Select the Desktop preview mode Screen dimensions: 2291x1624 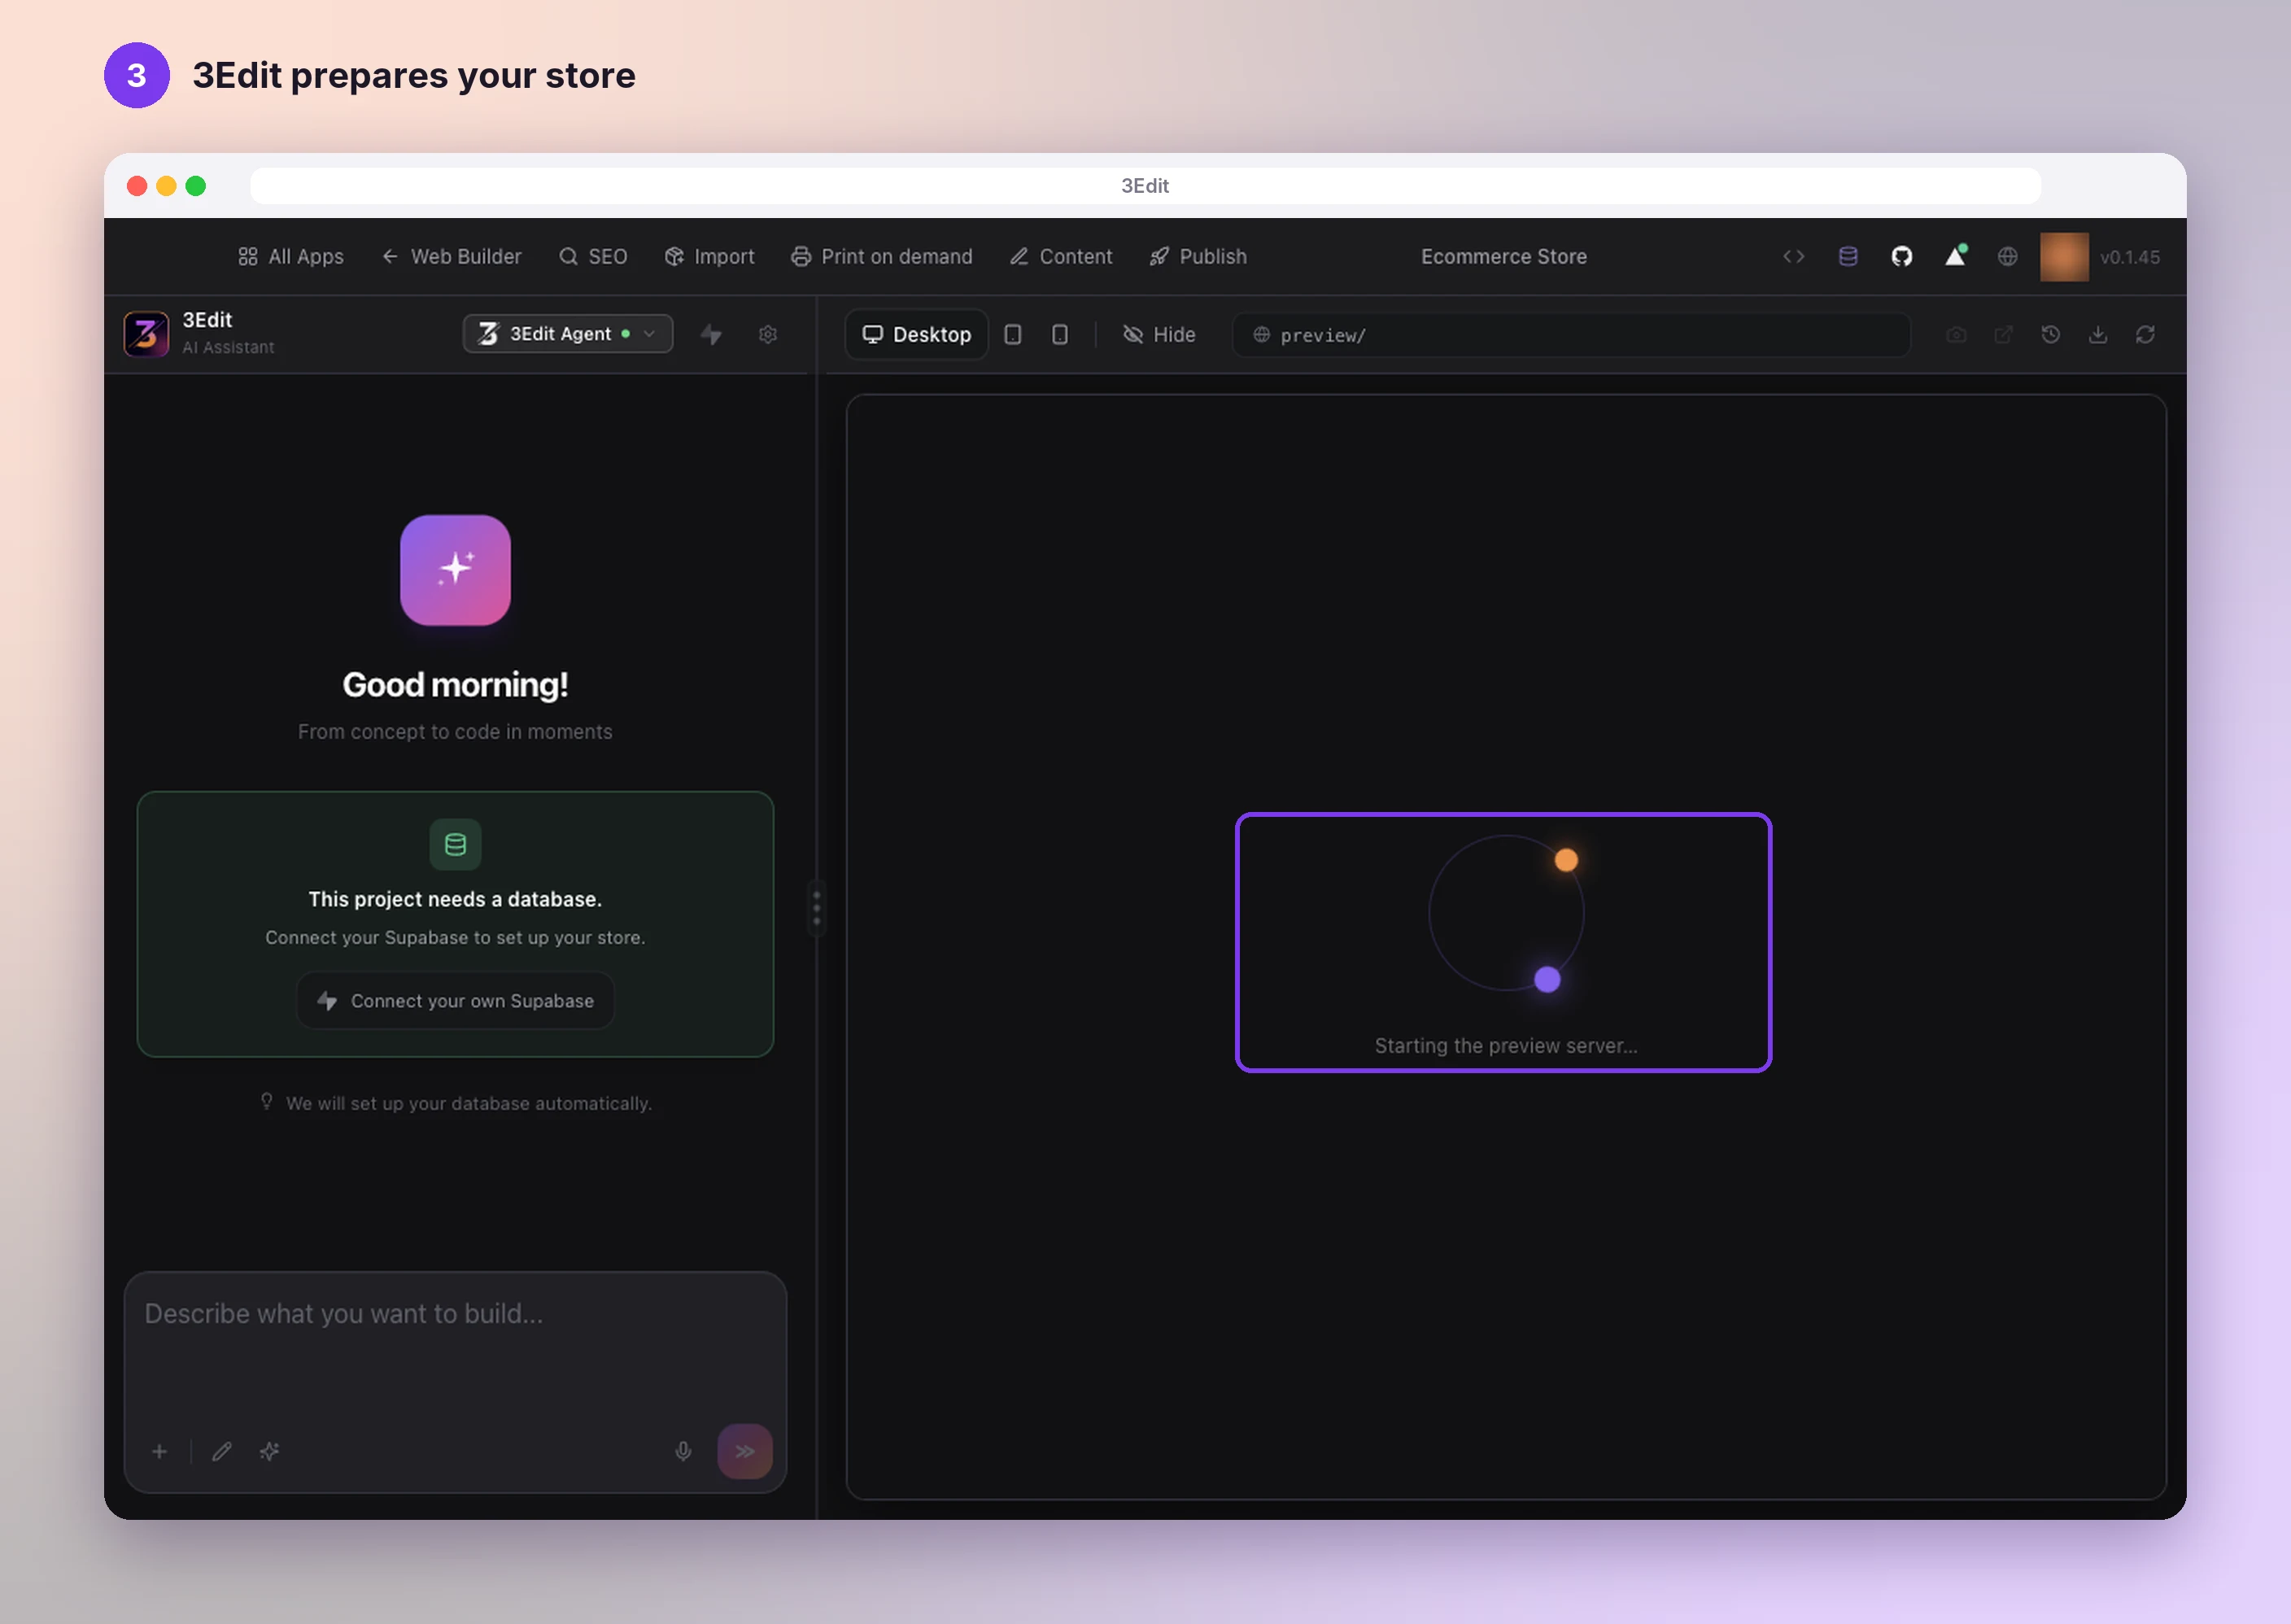(x=917, y=334)
